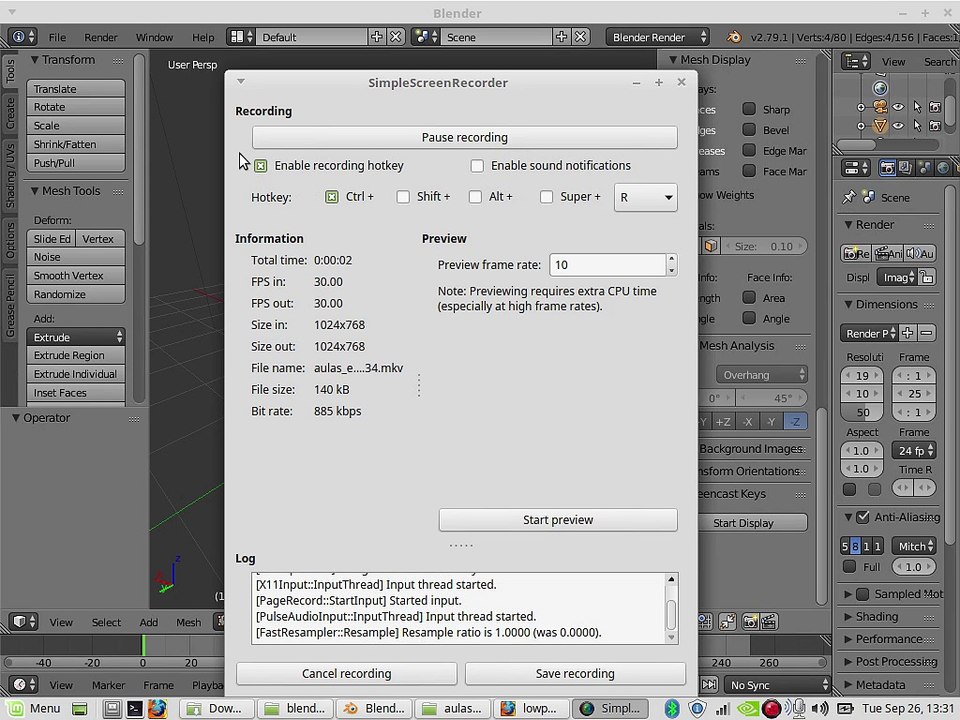Screen dimensions: 960x720
Task: Collapse the Mesh Tools panel
Action: click(x=35, y=190)
